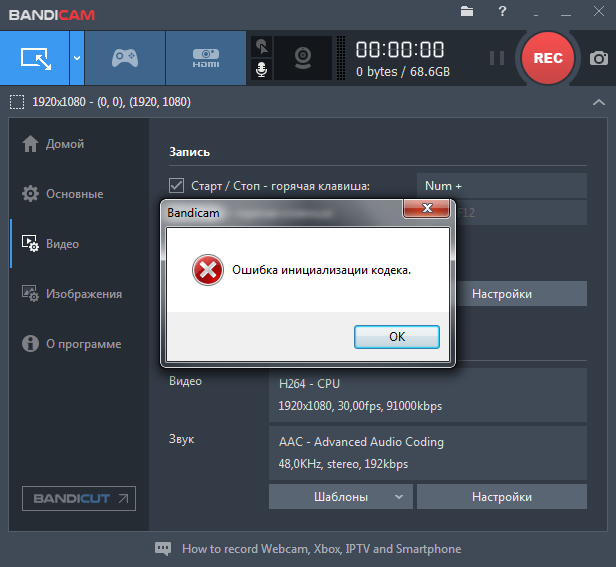Click the format Настройки button at the bottom
The height and width of the screenshot is (567, 616).
tap(502, 497)
